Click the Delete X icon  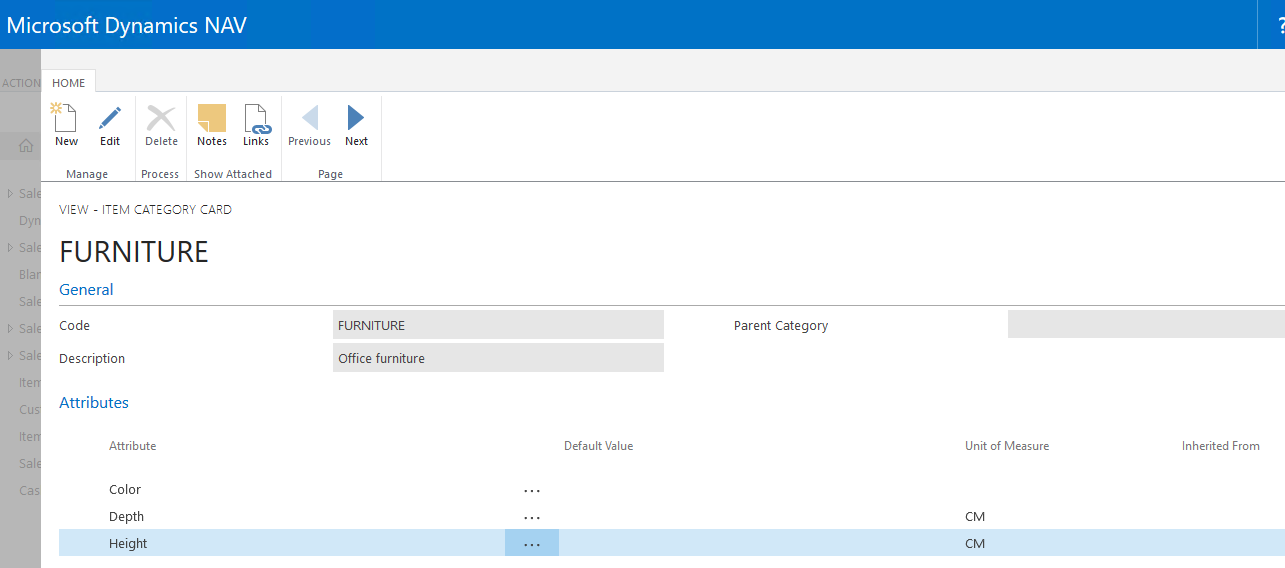tap(161, 119)
